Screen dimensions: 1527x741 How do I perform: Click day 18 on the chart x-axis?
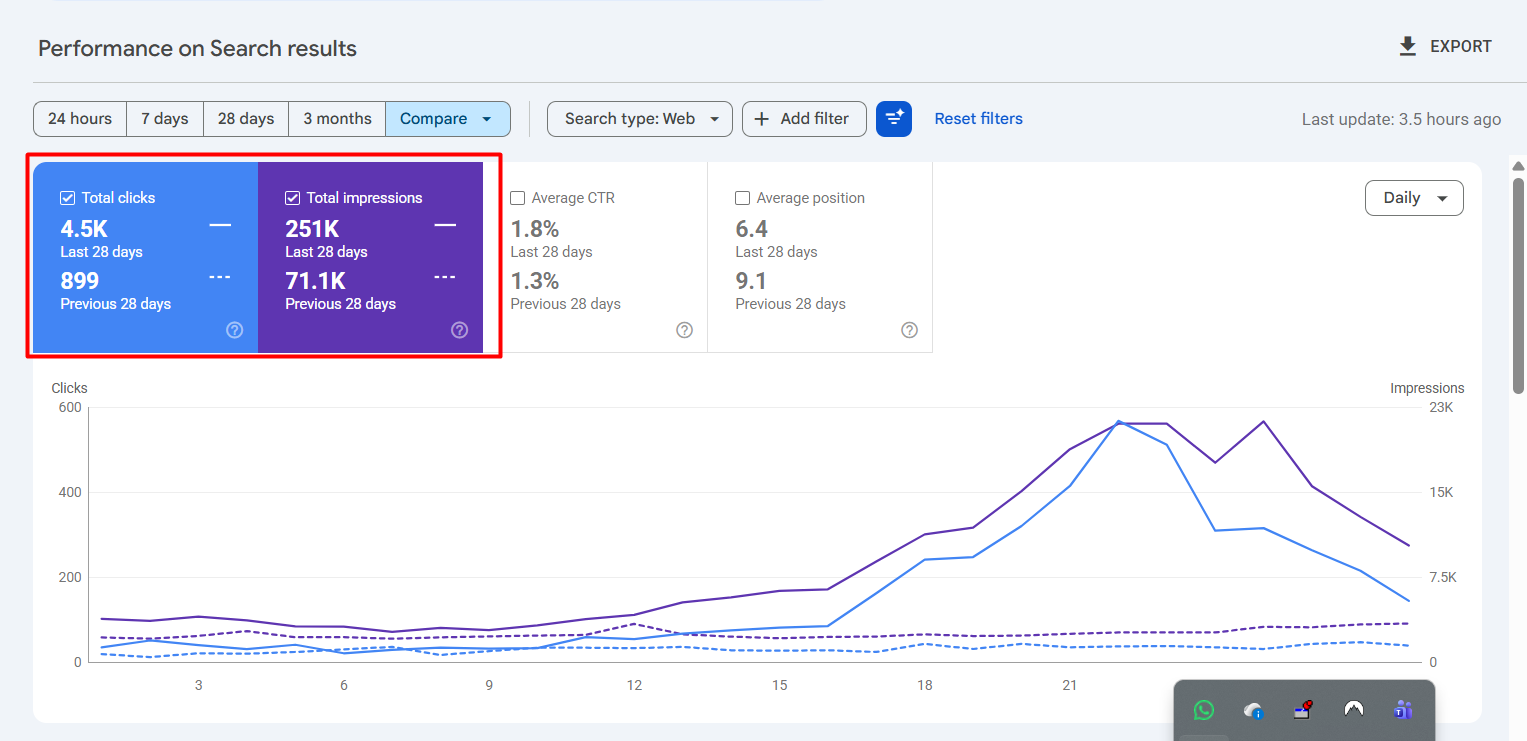tap(925, 685)
